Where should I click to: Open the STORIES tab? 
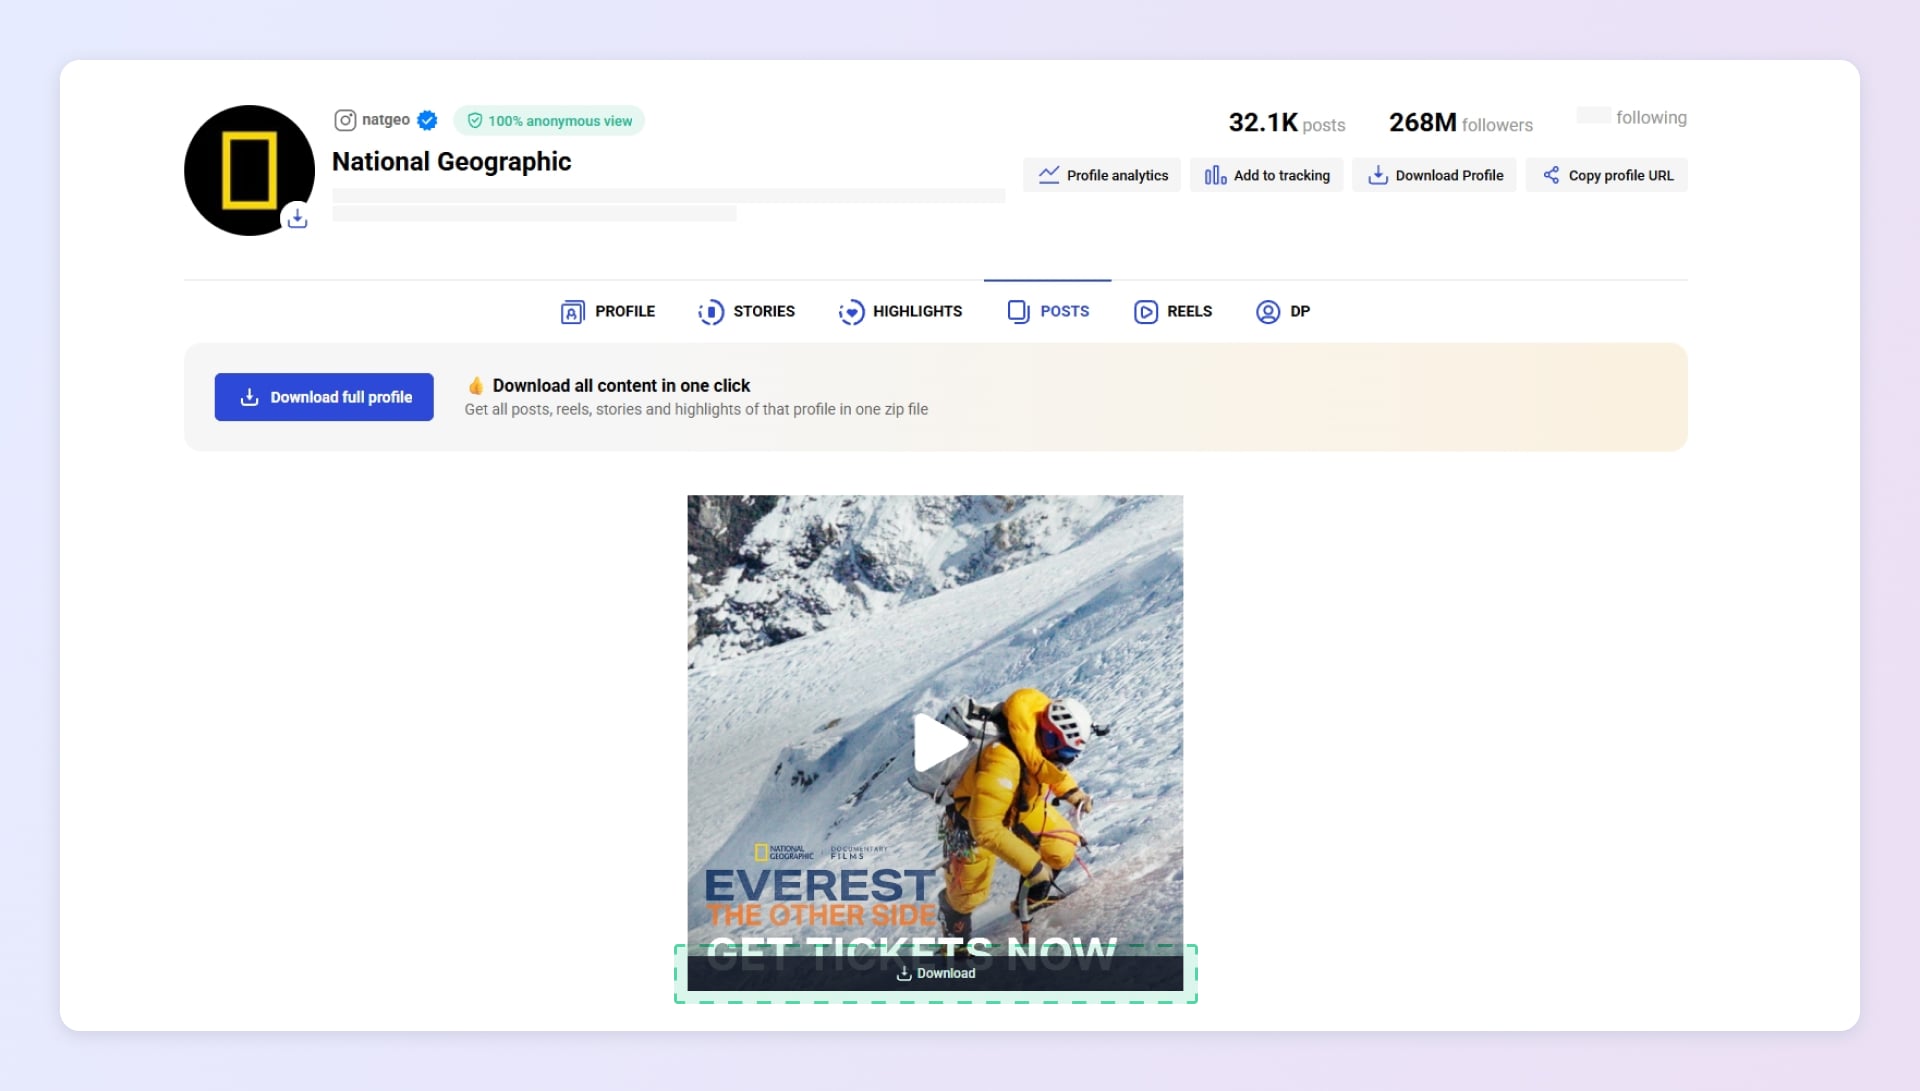[747, 312]
